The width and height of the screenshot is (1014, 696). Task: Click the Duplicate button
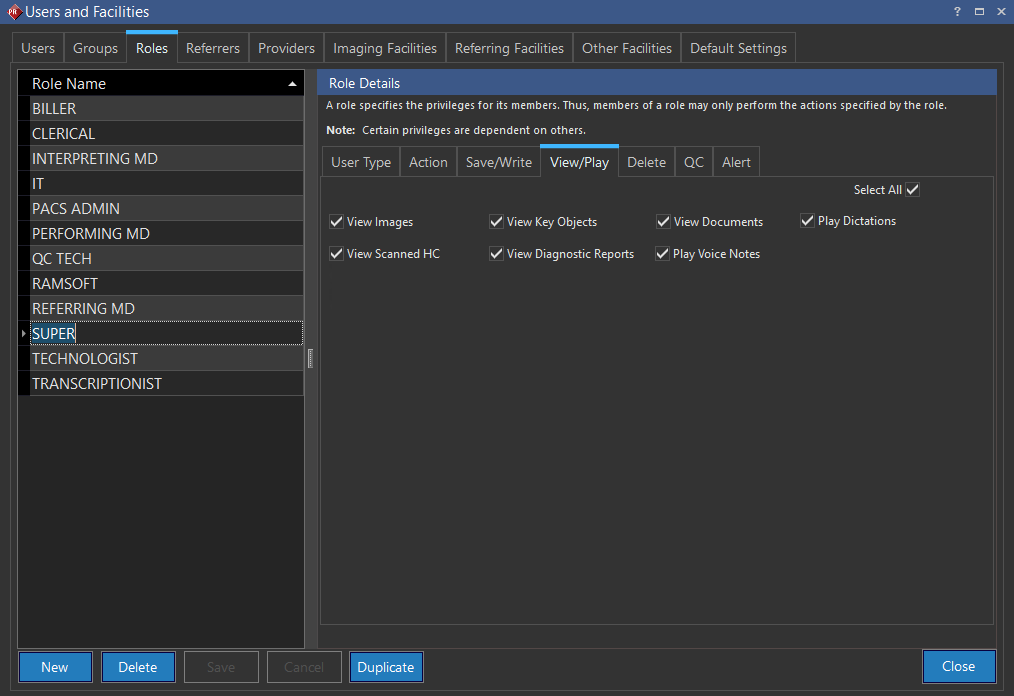coord(386,667)
